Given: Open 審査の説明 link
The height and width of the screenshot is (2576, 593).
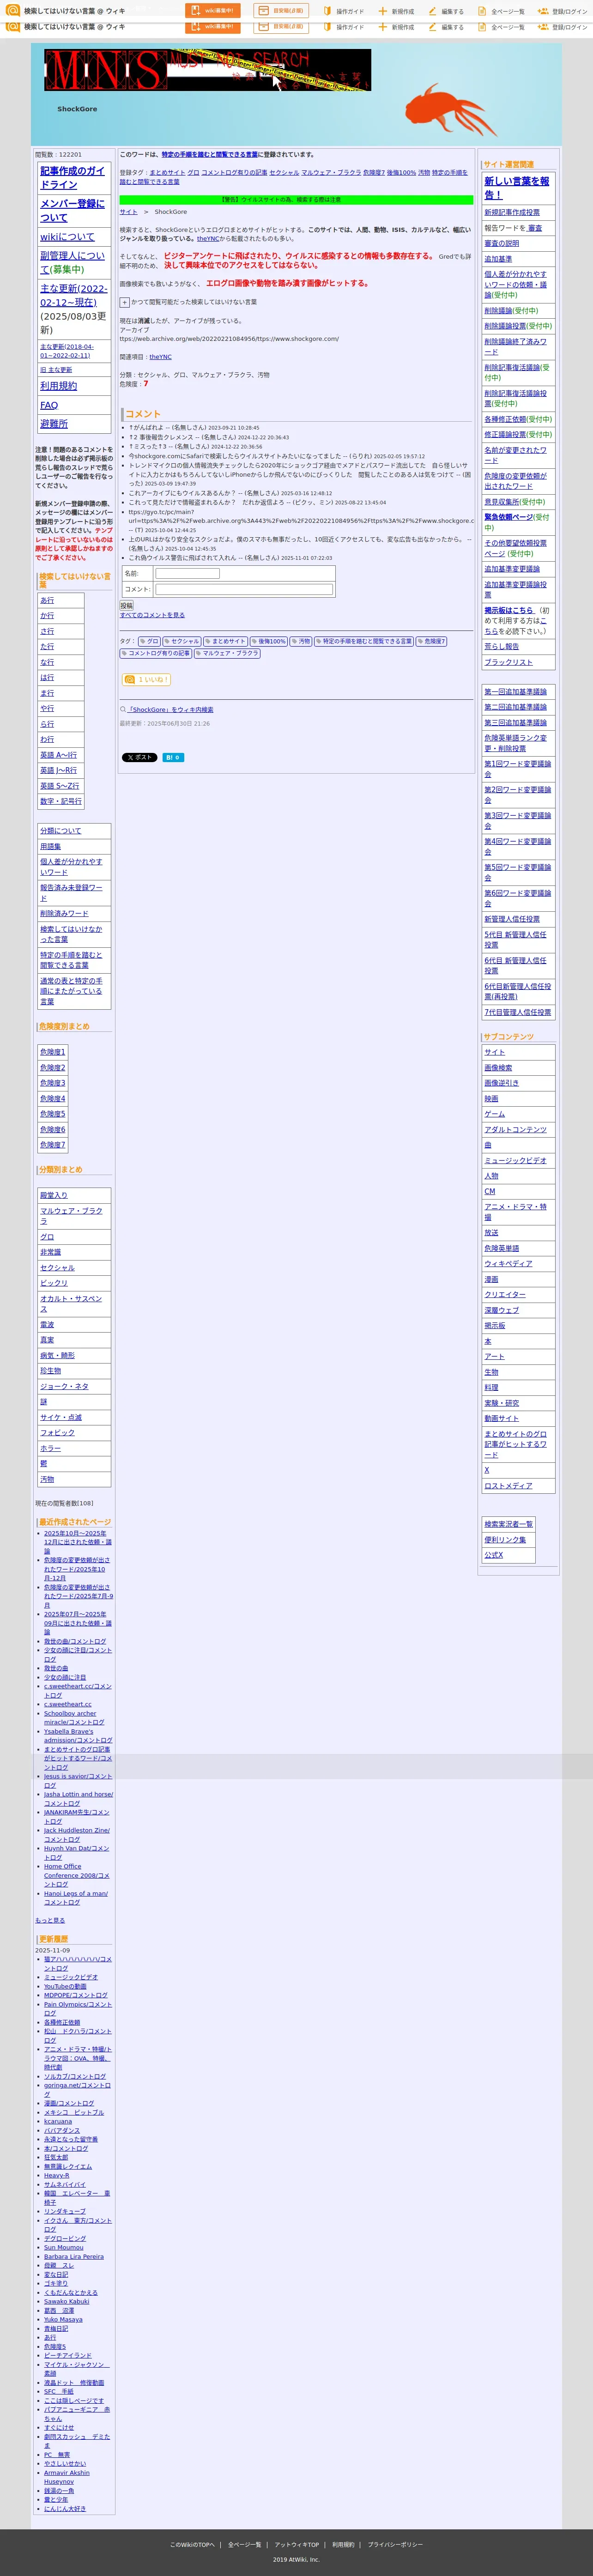Looking at the screenshot, I should [502, 243].
